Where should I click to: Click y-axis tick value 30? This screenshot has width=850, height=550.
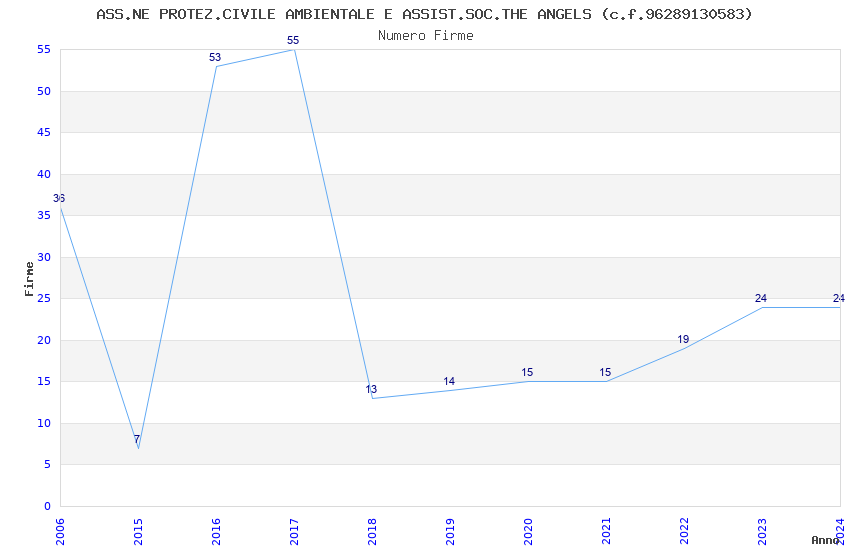point(44,257)
